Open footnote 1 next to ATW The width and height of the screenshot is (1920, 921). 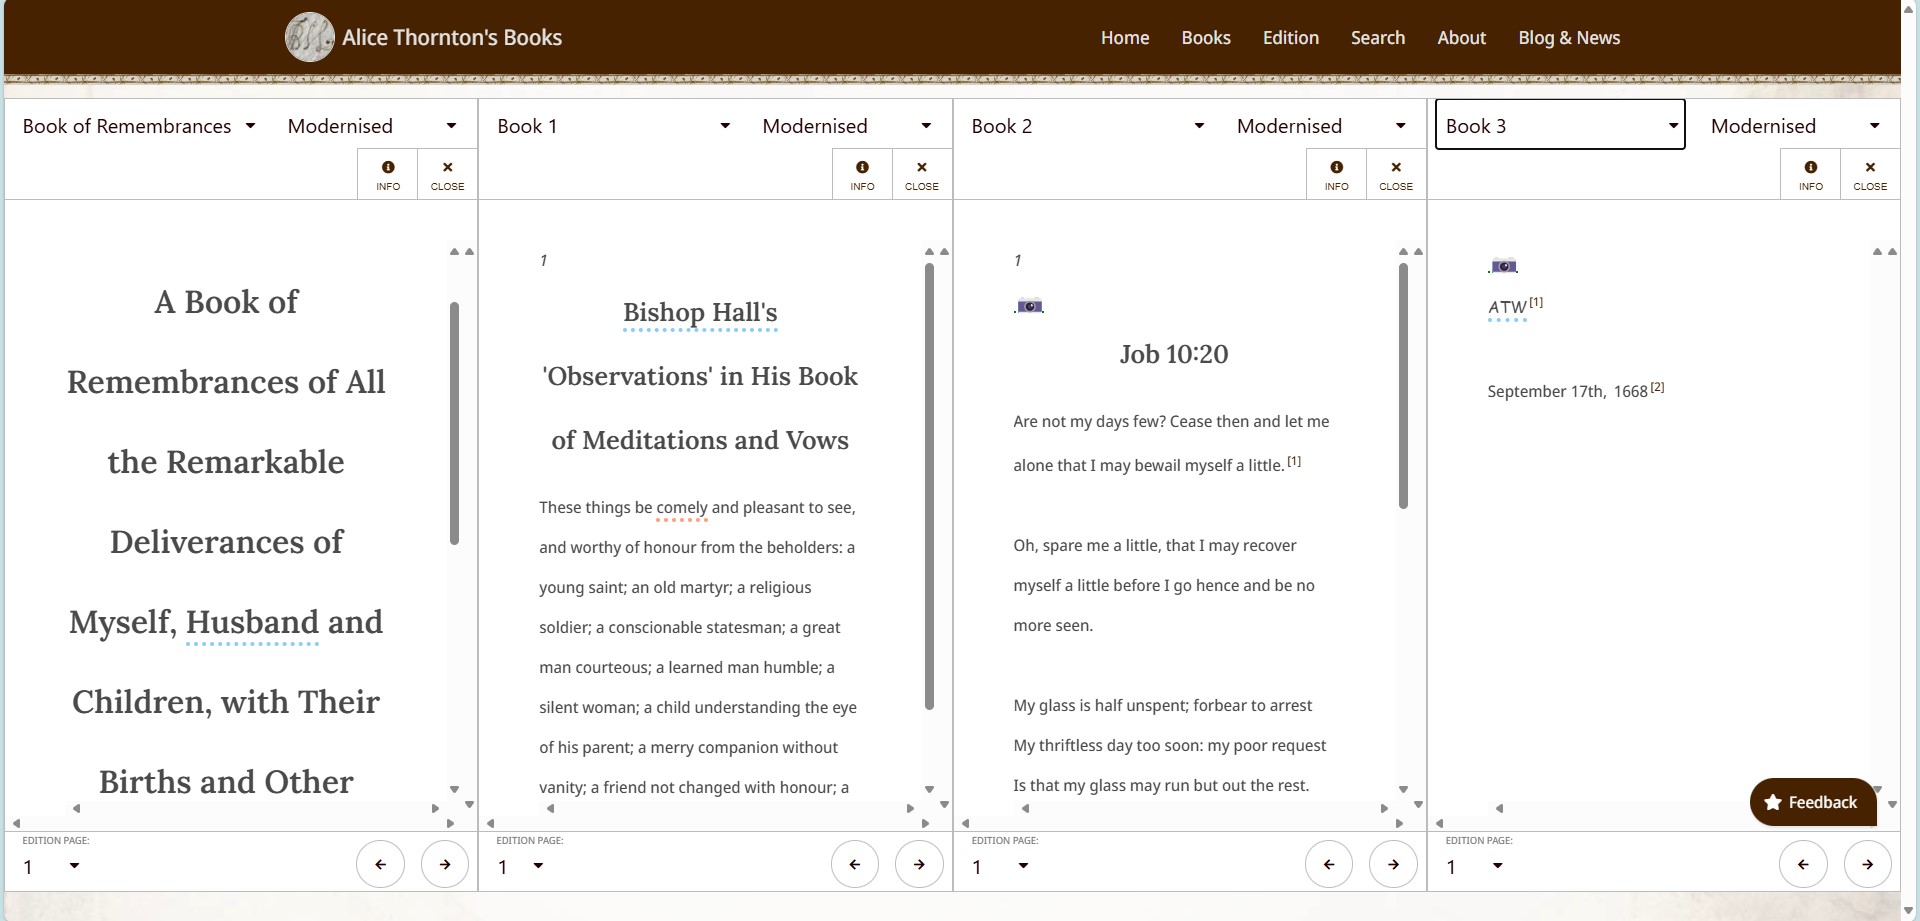tap(1536, 302)
